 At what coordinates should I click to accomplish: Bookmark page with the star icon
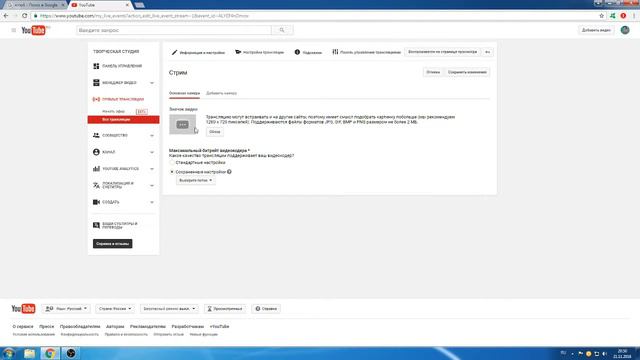[602, 16]
